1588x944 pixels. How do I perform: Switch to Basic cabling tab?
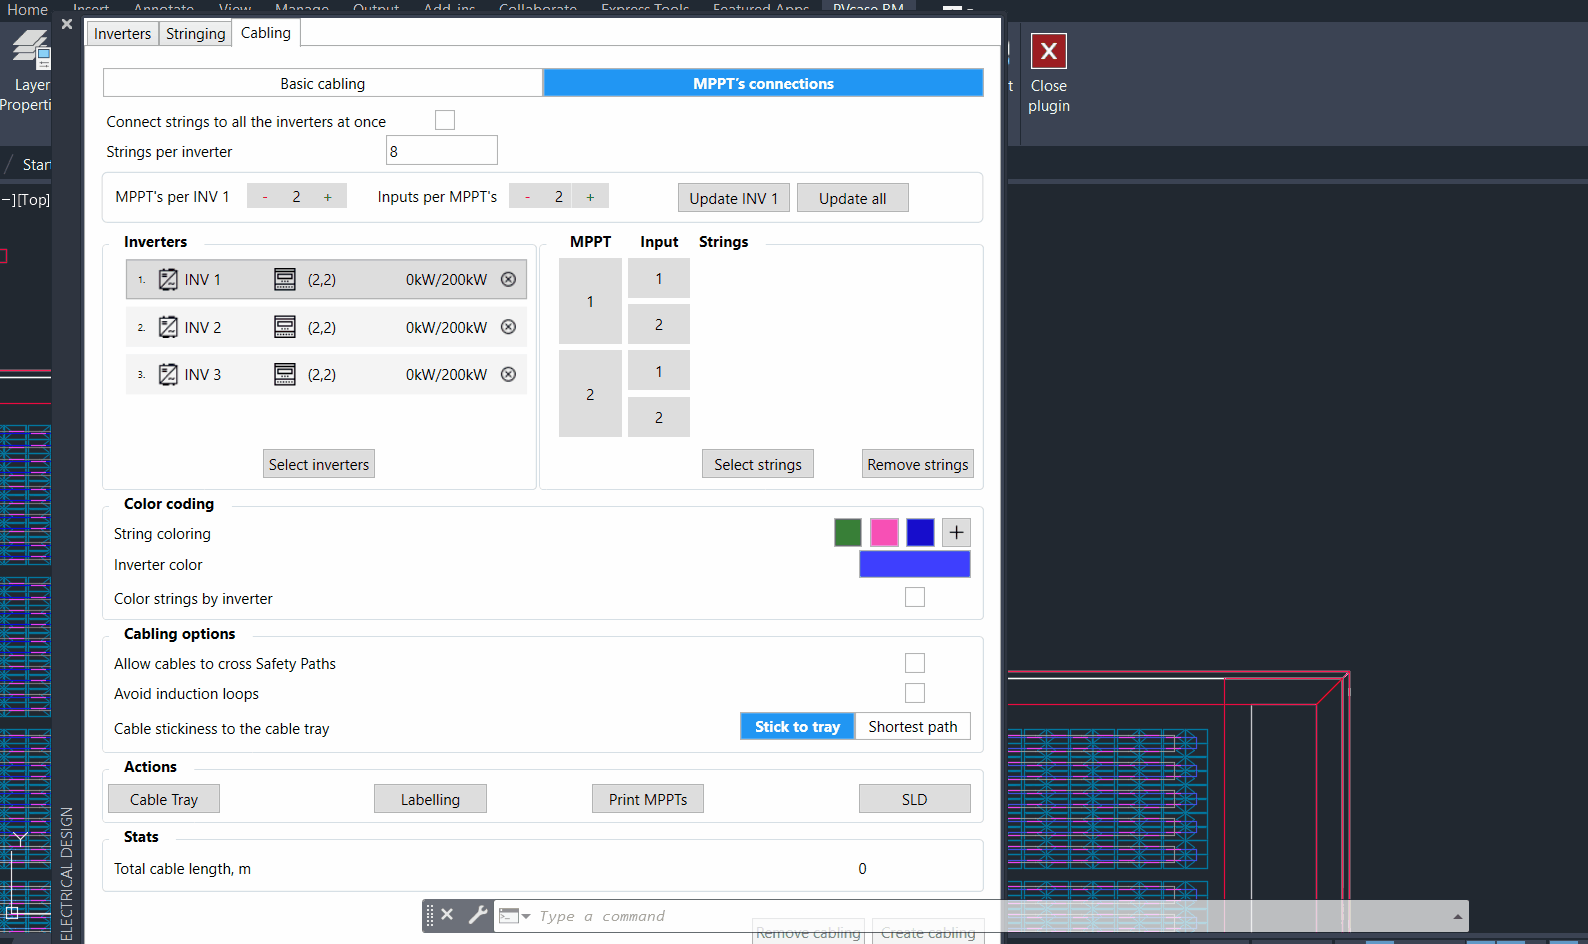(322, 84)
